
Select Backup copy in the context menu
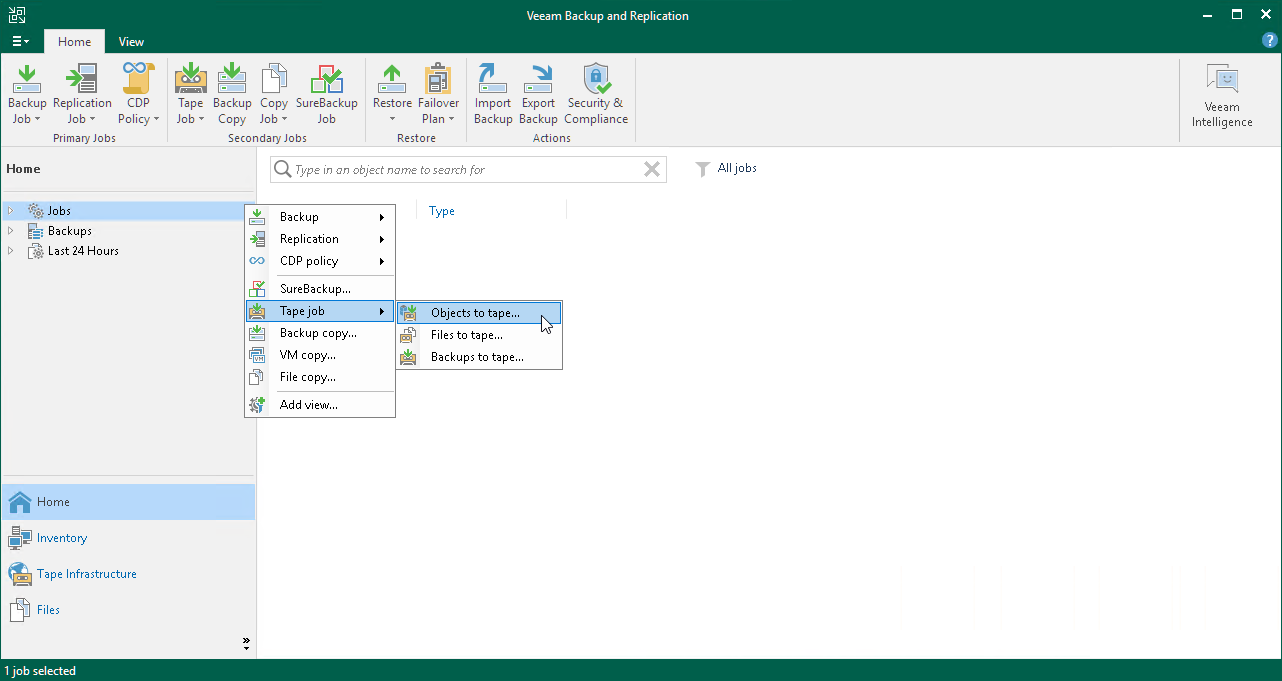[x=318, y=333]
